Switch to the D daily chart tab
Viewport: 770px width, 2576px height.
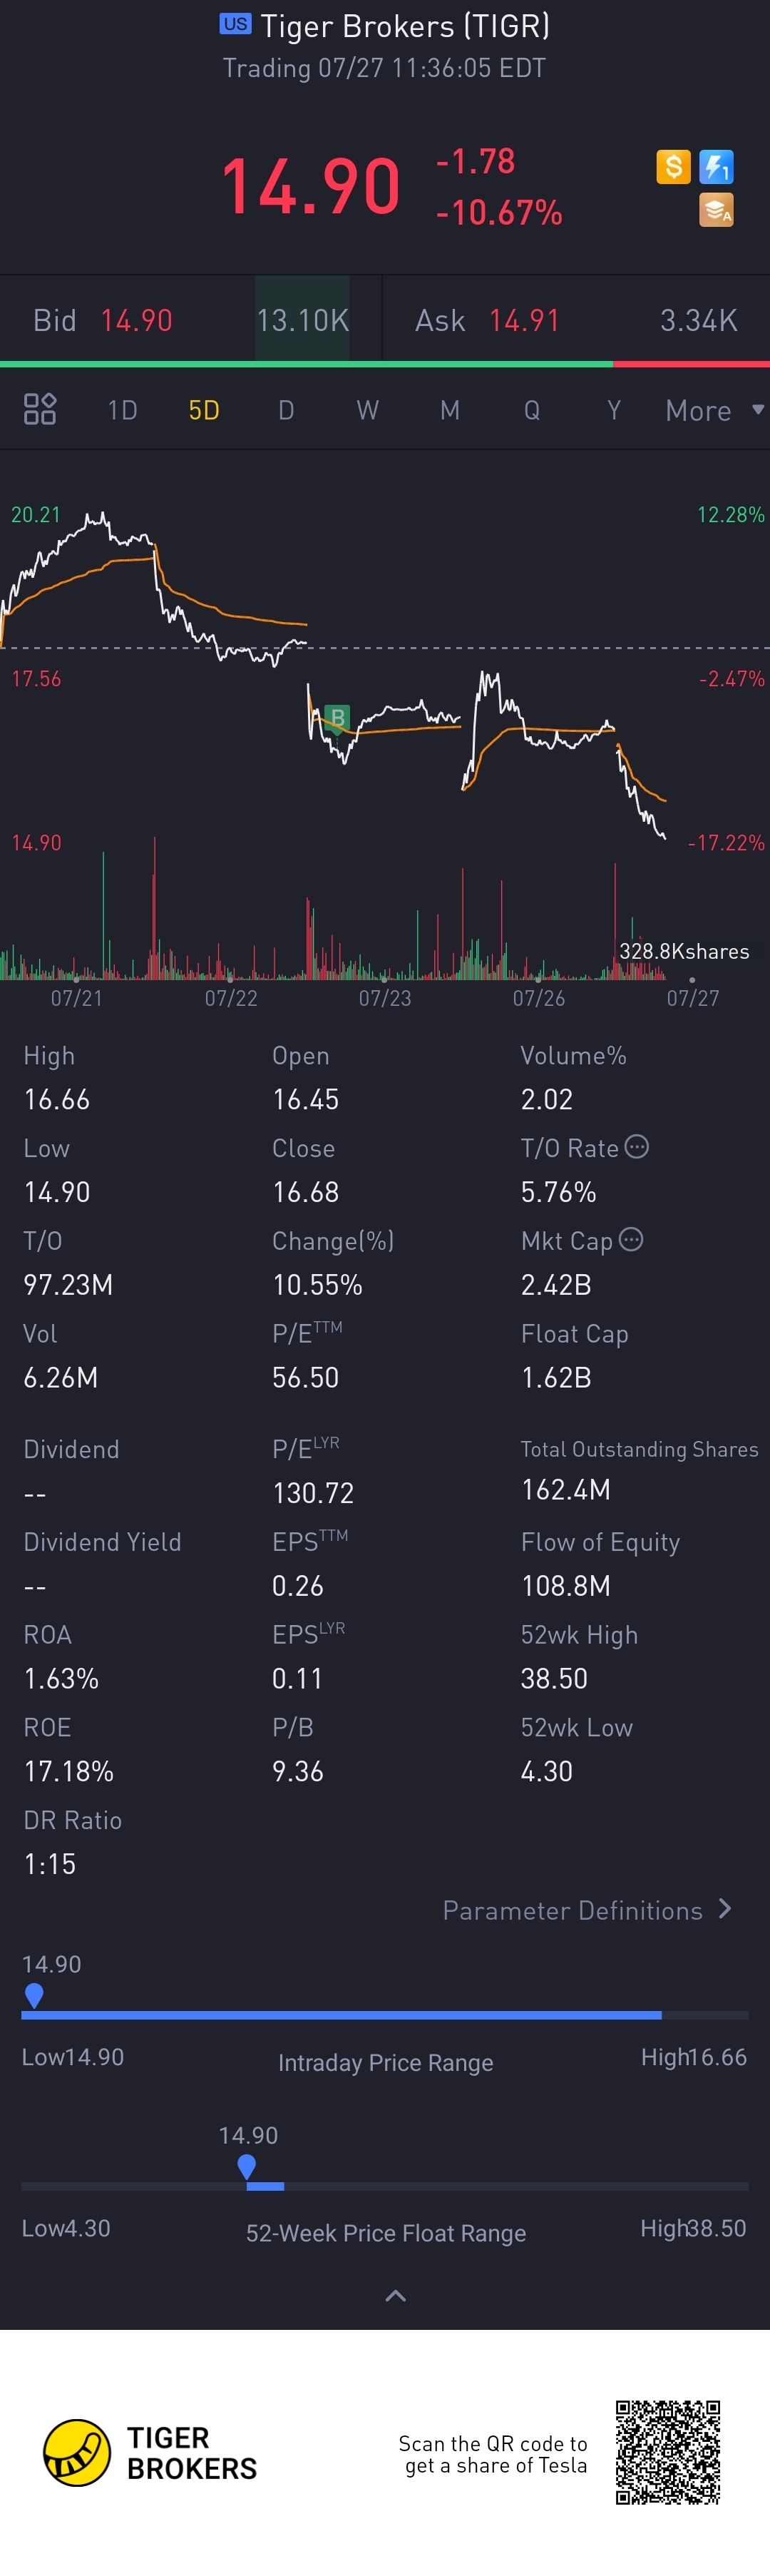pyautogui.click(x=286, y=410)
